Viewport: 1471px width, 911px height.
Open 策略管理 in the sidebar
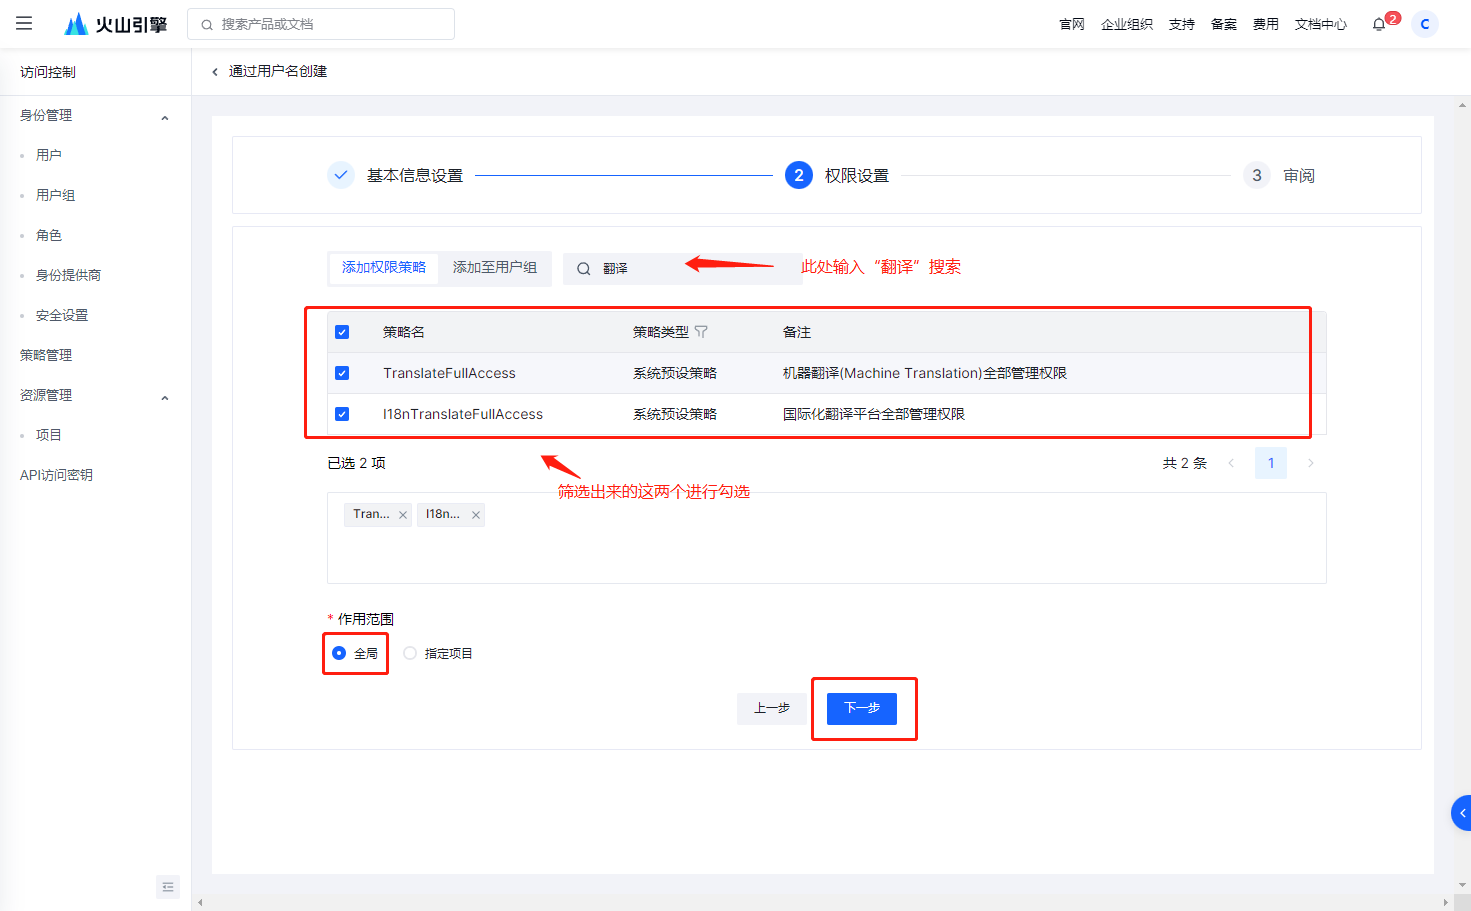click(46, 355)
